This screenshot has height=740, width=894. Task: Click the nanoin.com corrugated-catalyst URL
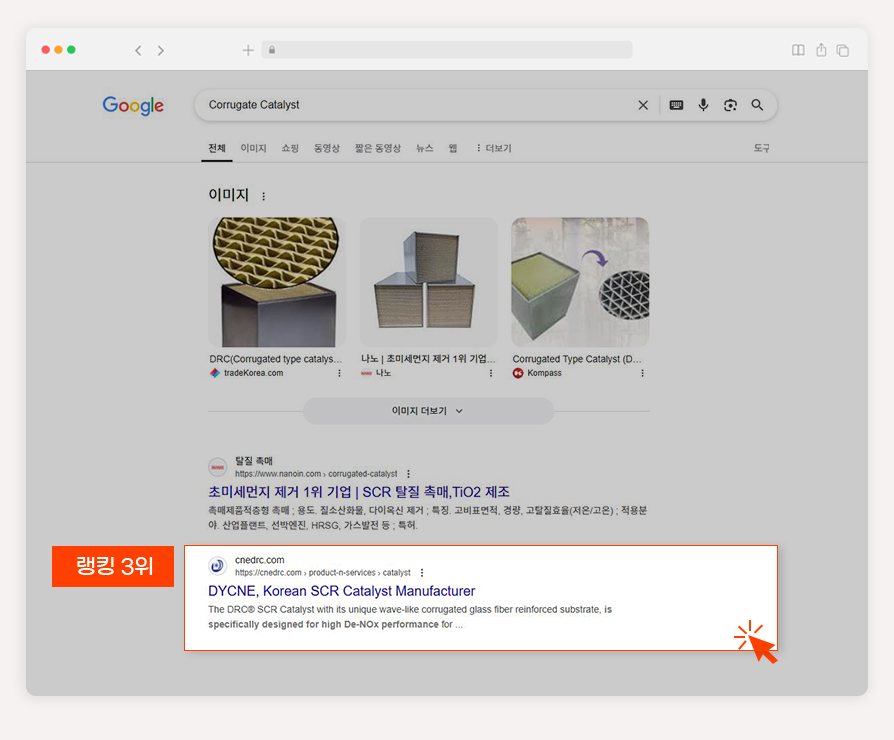[316, 474]
